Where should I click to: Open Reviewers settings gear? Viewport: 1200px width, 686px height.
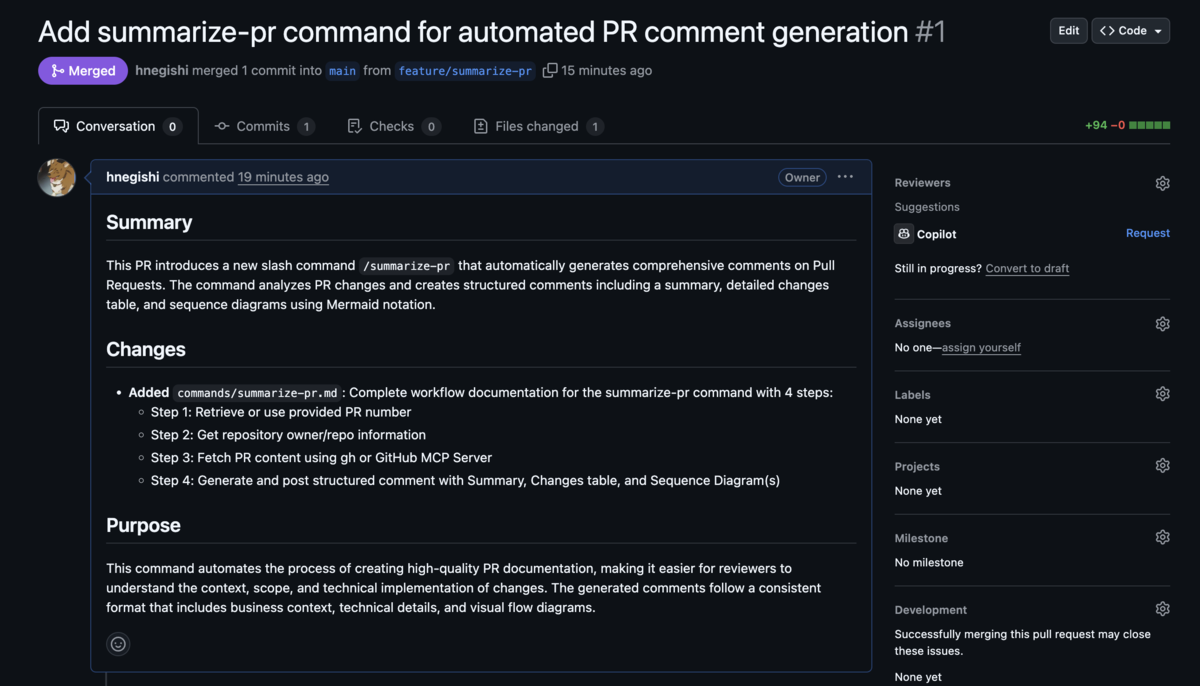1162,183
